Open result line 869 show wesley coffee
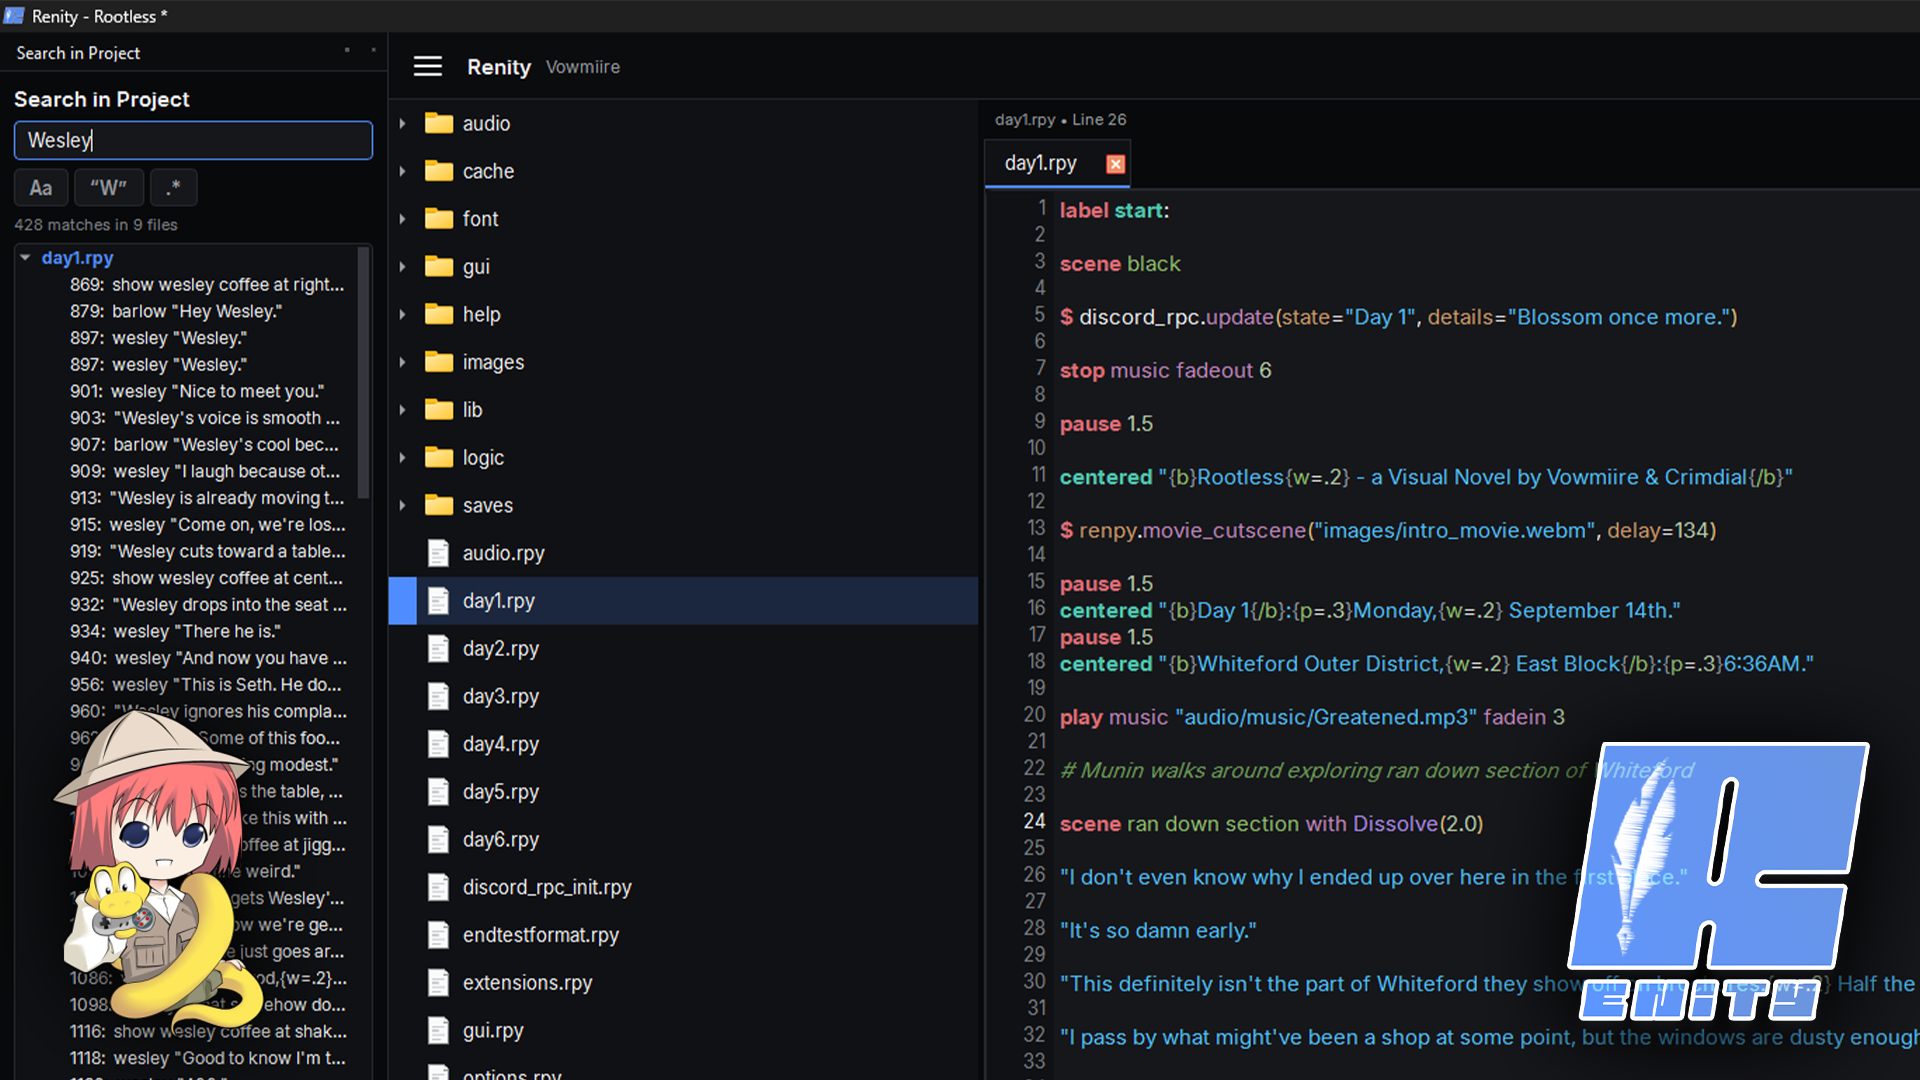The image size is (1920, 1080). (x=207, y=284)
